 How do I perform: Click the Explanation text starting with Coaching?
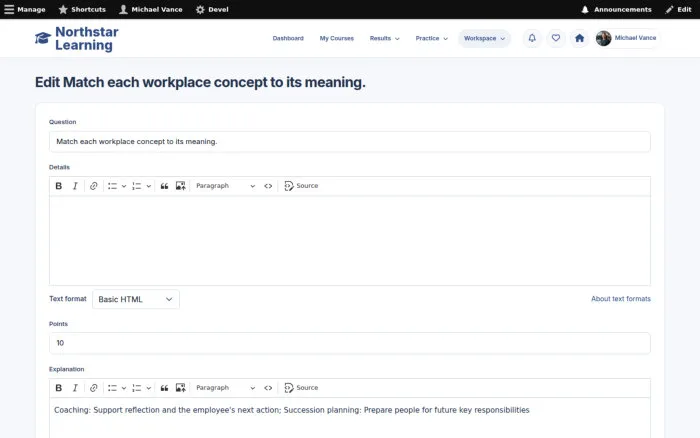click(x=292, y=410)
